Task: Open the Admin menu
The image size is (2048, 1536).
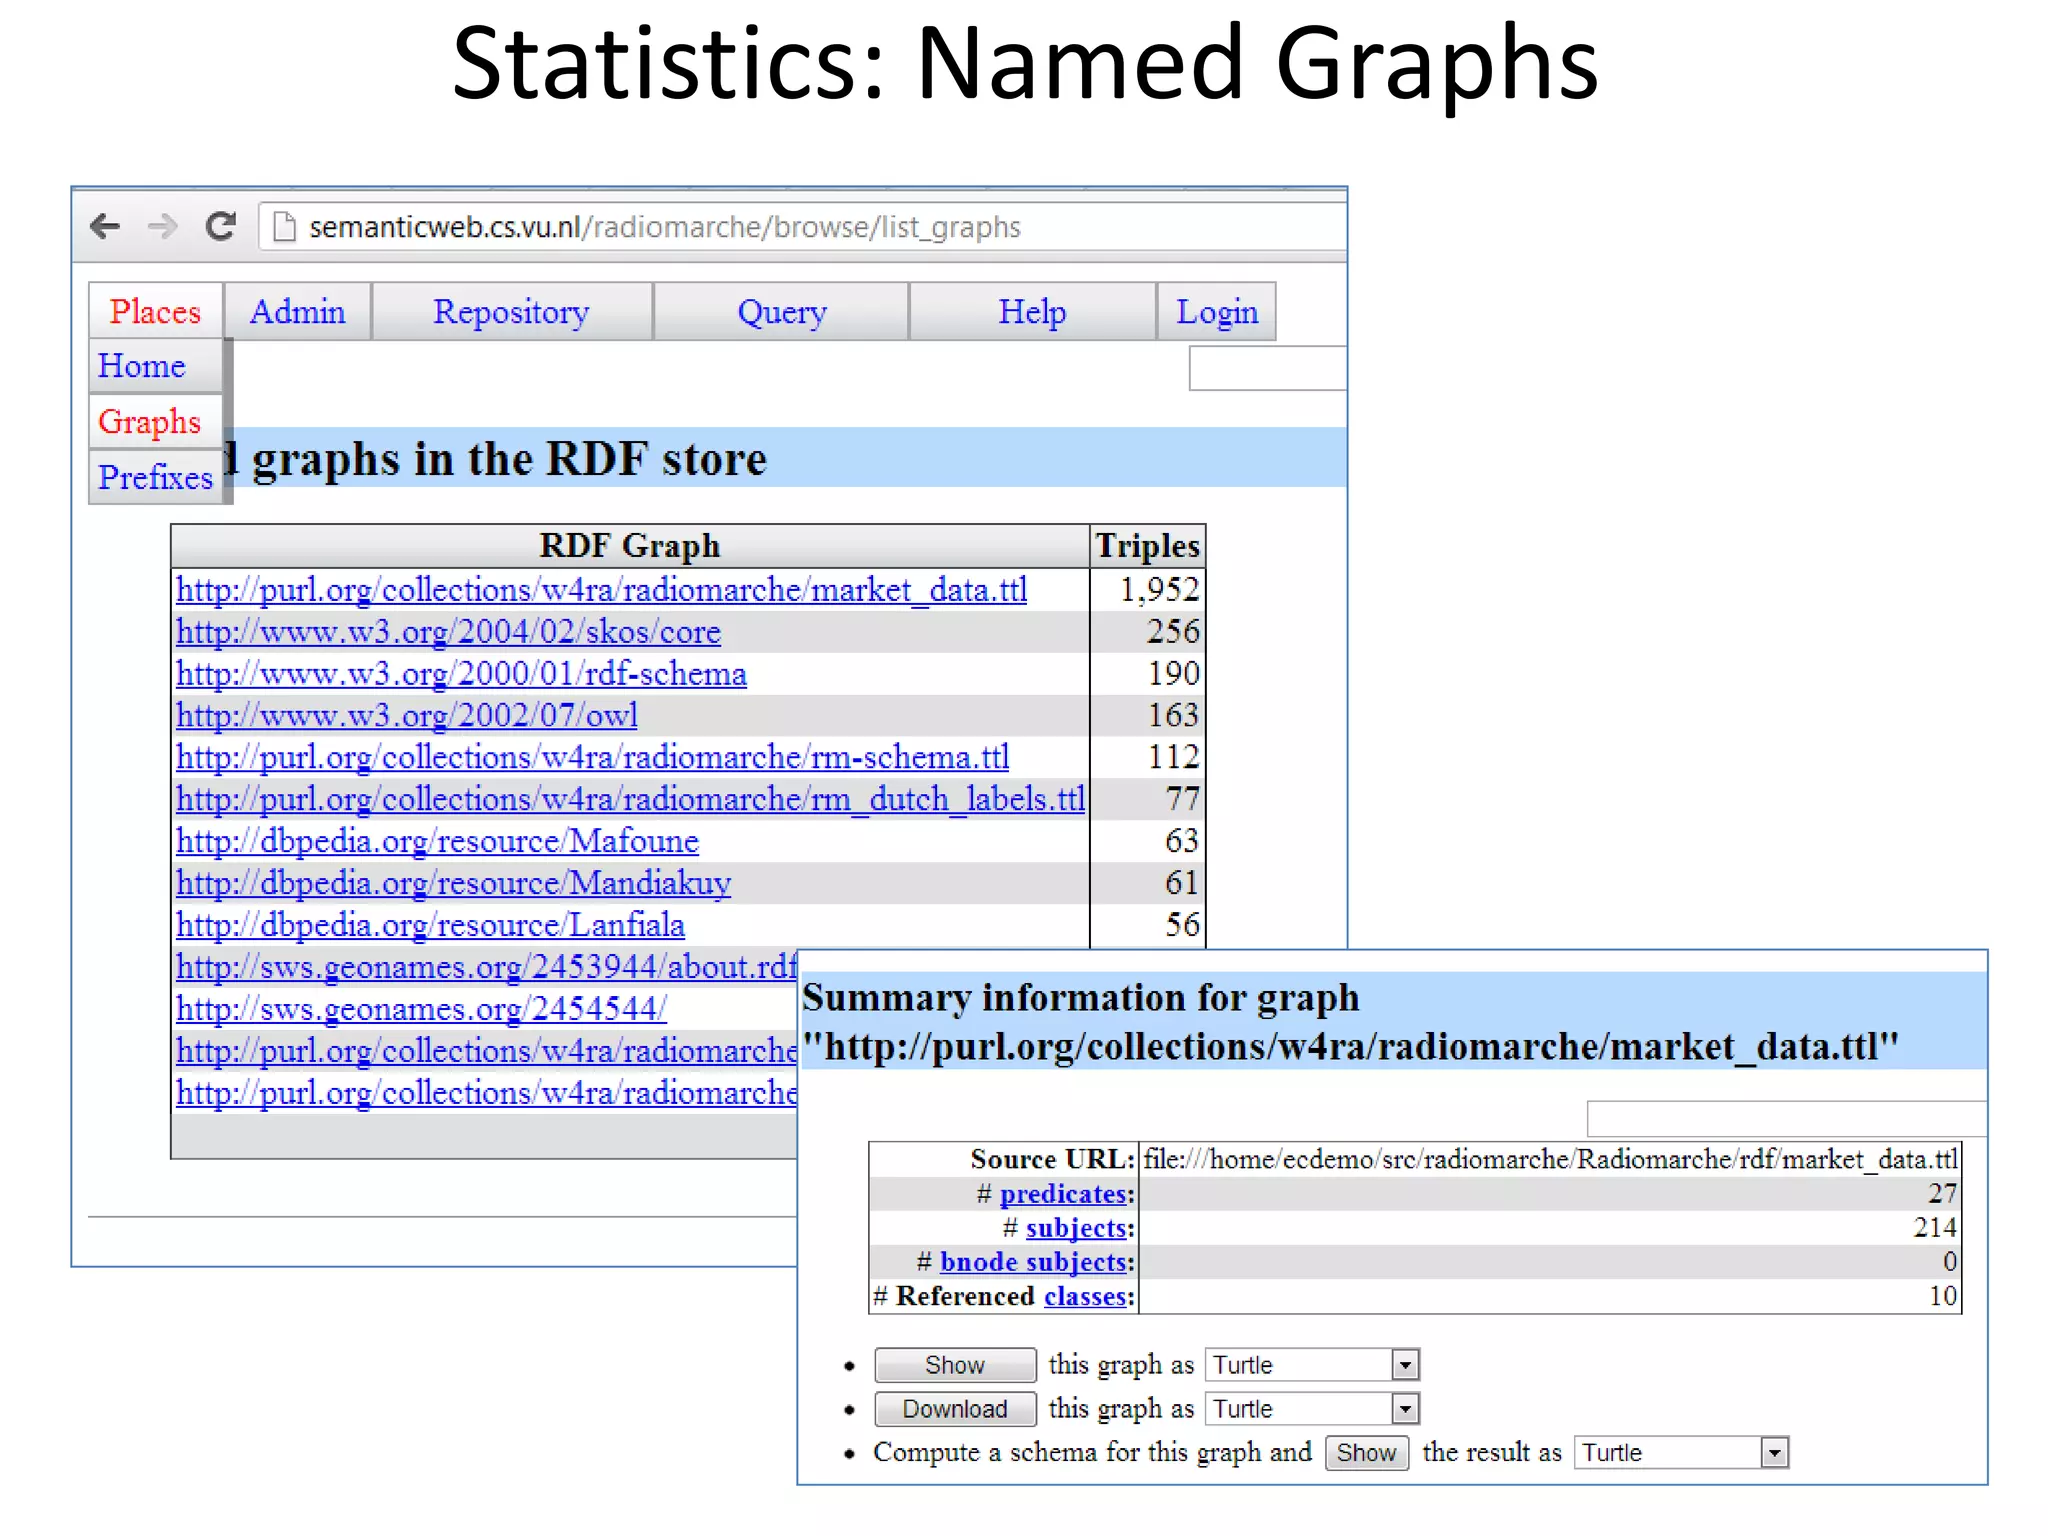Action: (x=297, y=311)
